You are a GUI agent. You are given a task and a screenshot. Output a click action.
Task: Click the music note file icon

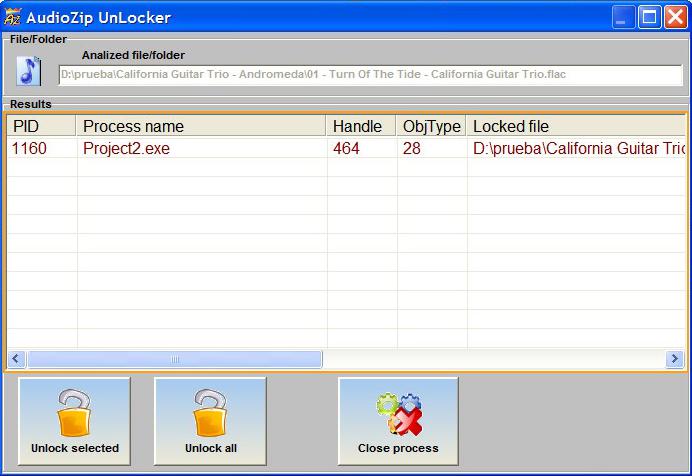click(x=29, y=71)
